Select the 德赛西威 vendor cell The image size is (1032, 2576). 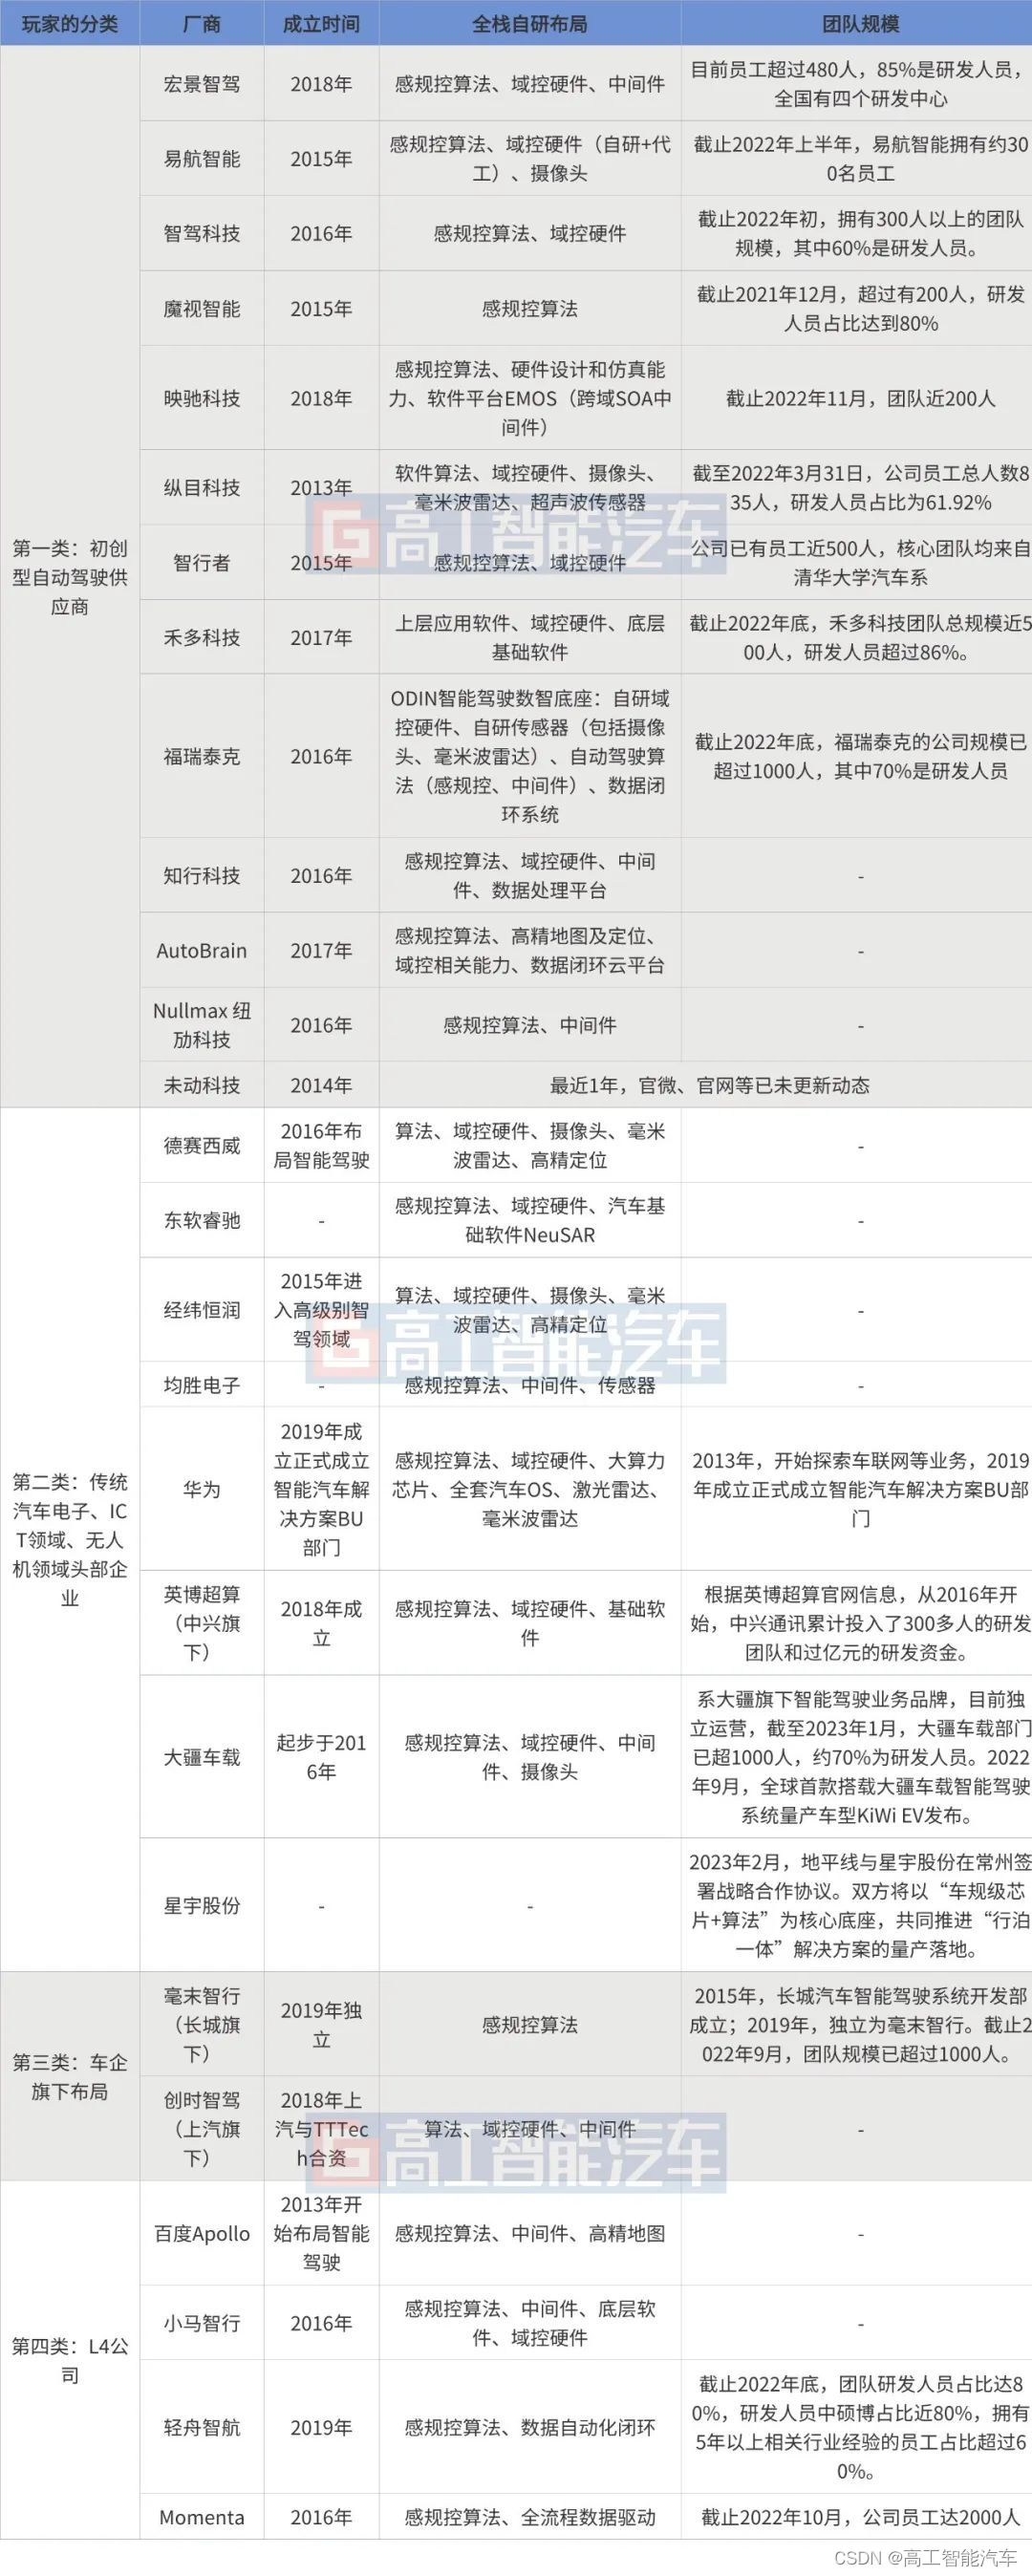point(202,1146)
